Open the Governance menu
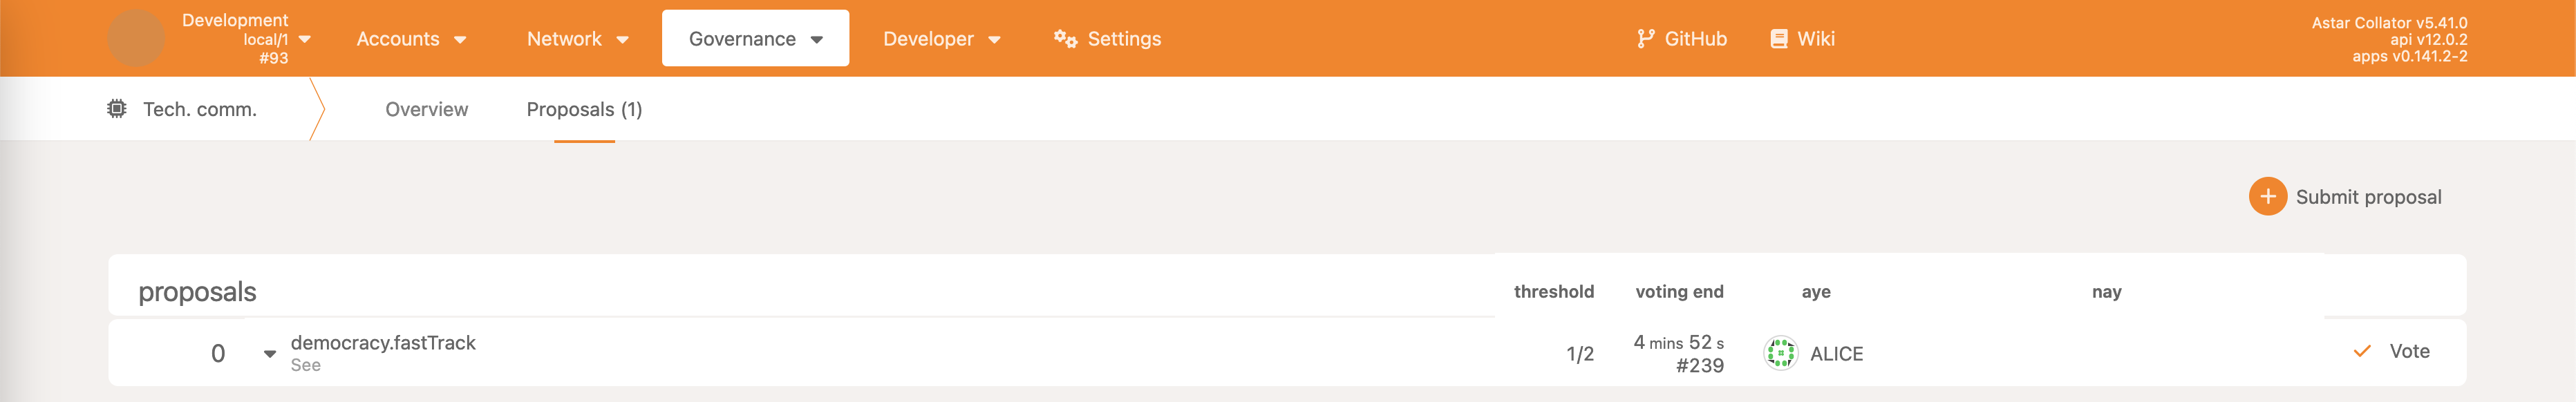The height and width of the screenshot is (402, 2576). tap(755, 39)
